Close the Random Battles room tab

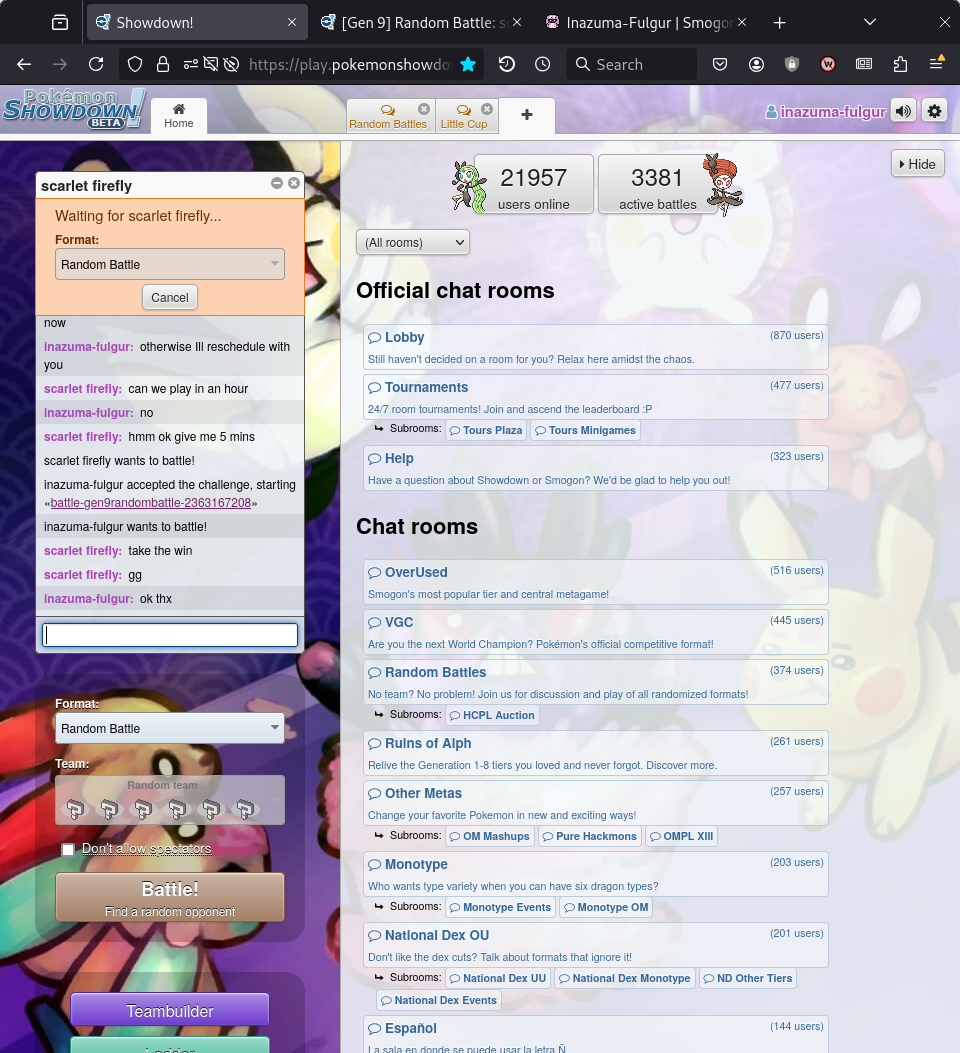click(424, 109)
